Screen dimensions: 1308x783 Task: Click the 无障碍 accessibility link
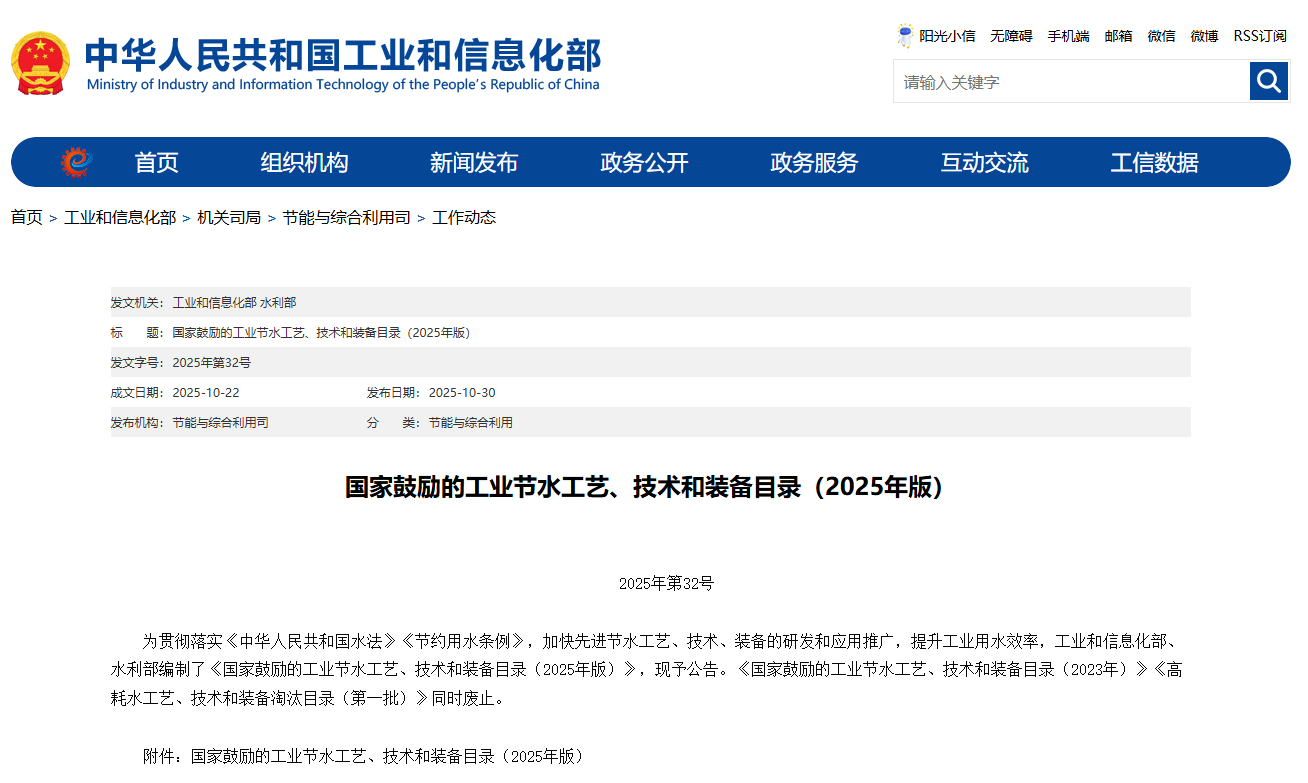click(x=1011, y=36)
